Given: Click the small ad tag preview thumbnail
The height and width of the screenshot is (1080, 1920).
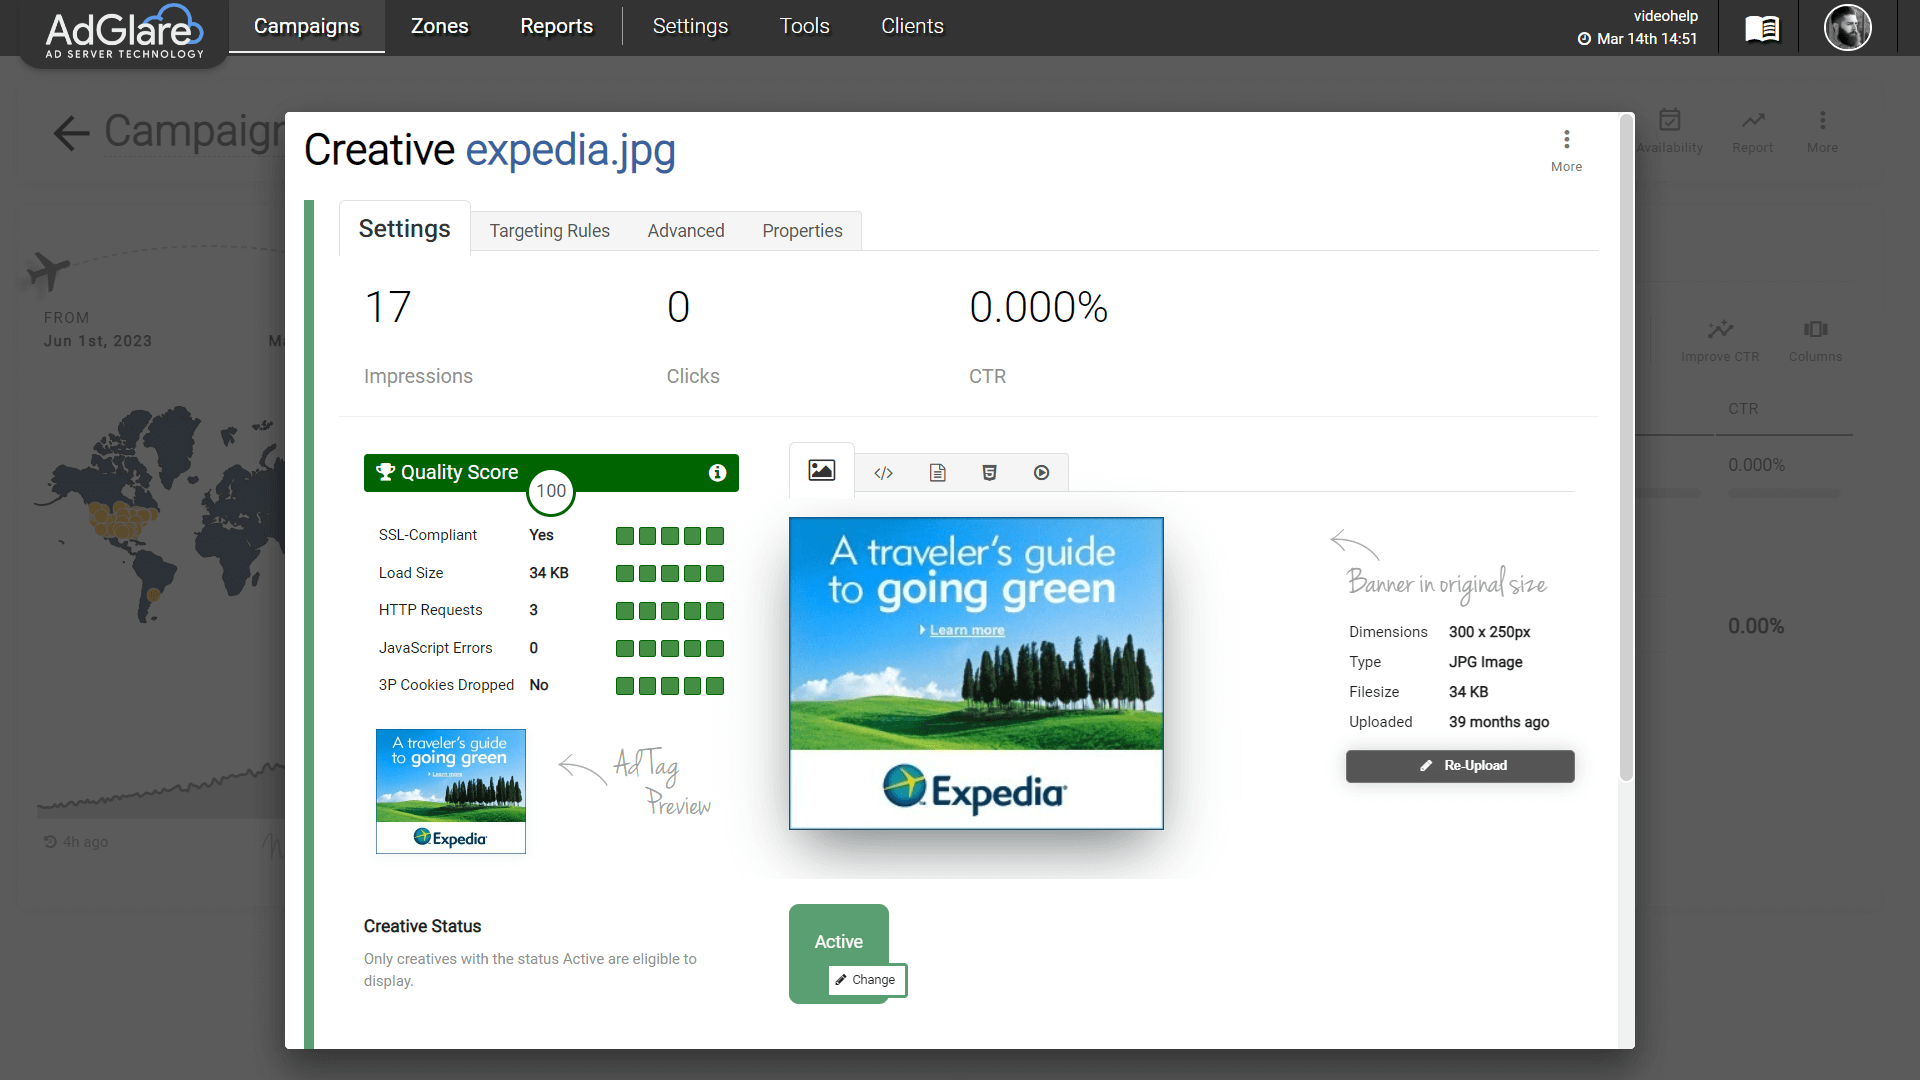Looking at the screenshot, I should (x=450, y=791).
